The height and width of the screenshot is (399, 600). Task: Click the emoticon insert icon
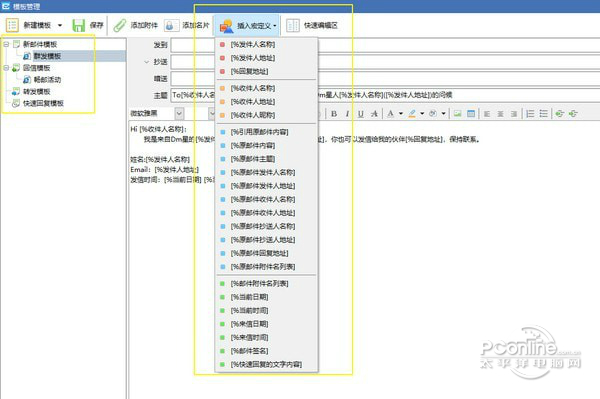(x=433, y=114)
